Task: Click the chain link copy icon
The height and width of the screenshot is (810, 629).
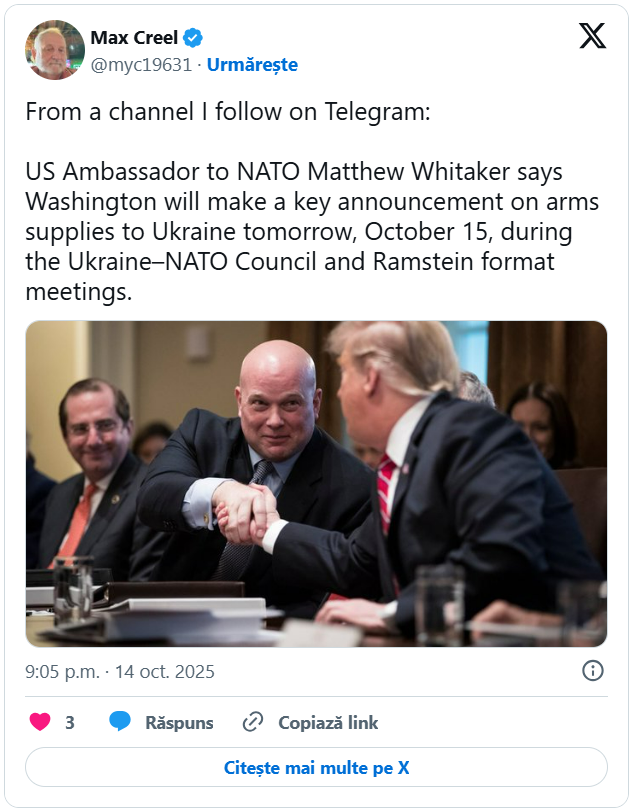Action: 253,722
